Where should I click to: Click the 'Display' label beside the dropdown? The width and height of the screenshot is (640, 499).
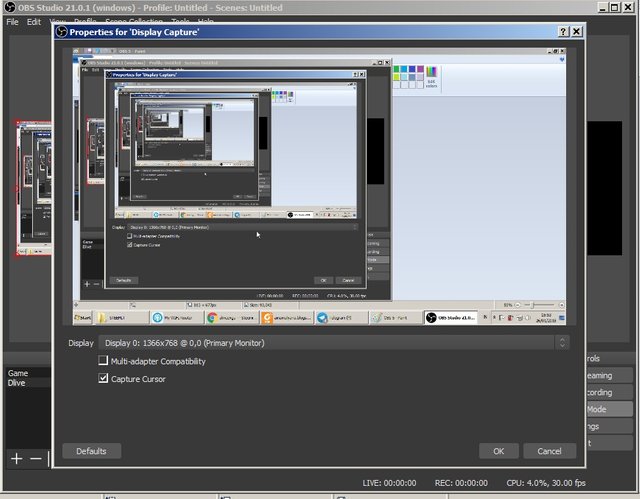point(81,343)
